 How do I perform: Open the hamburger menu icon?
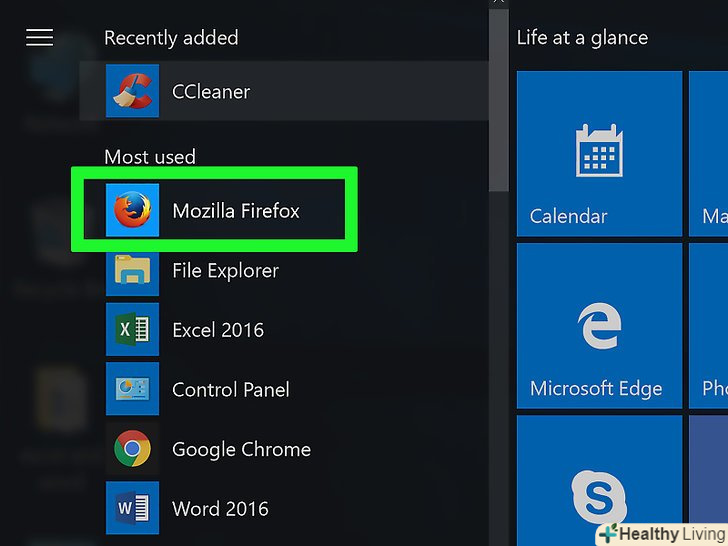point(39,38)
